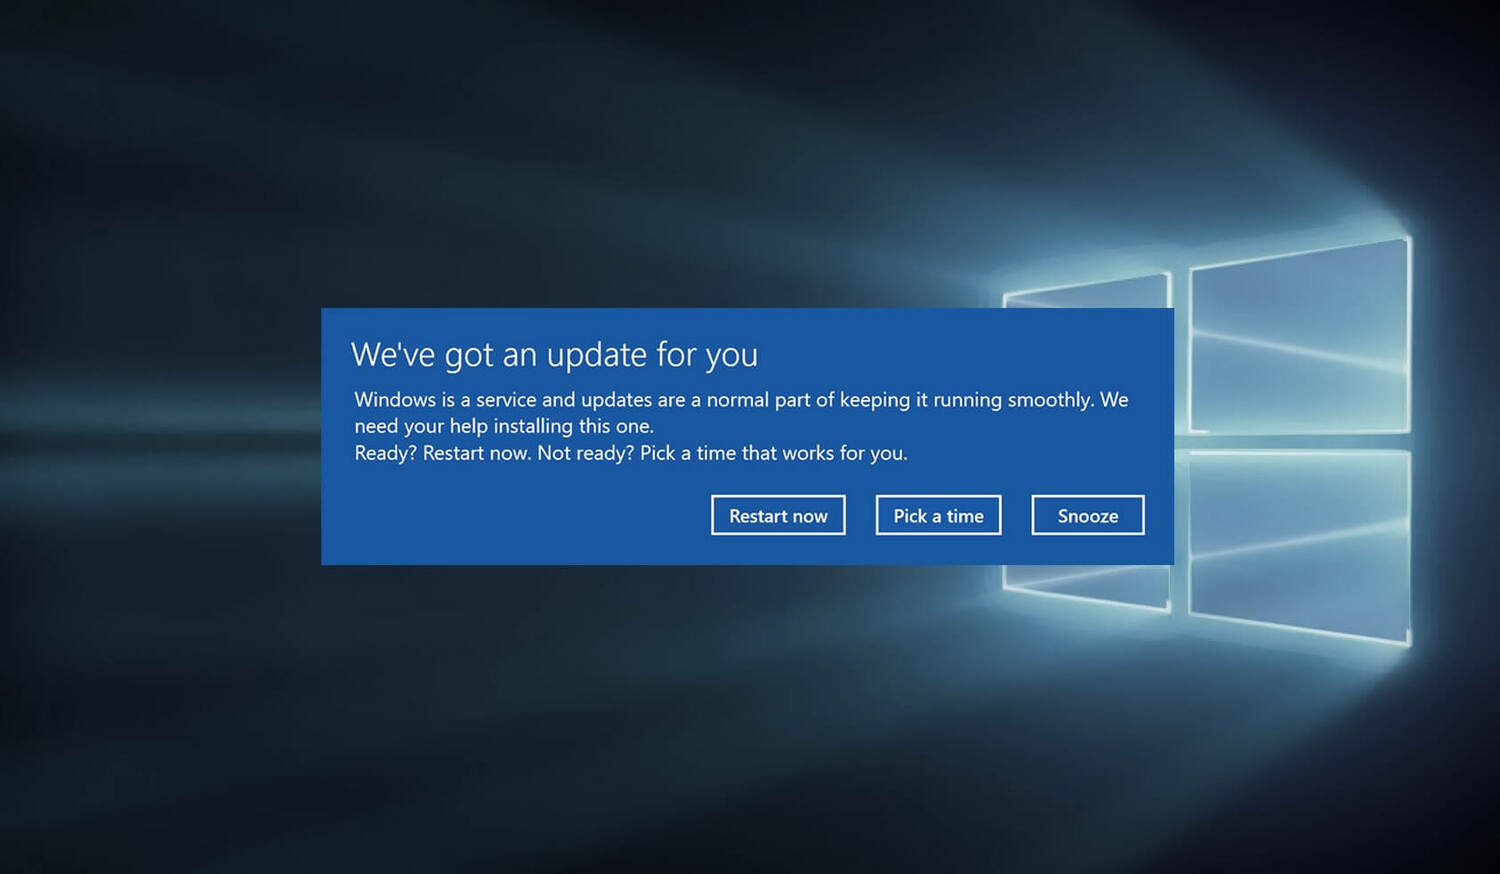Image resolution: width=1500 pixels, height=874 pixels.
Task: Click the text "need your help installing this one."
Action: tap(504, 426)
